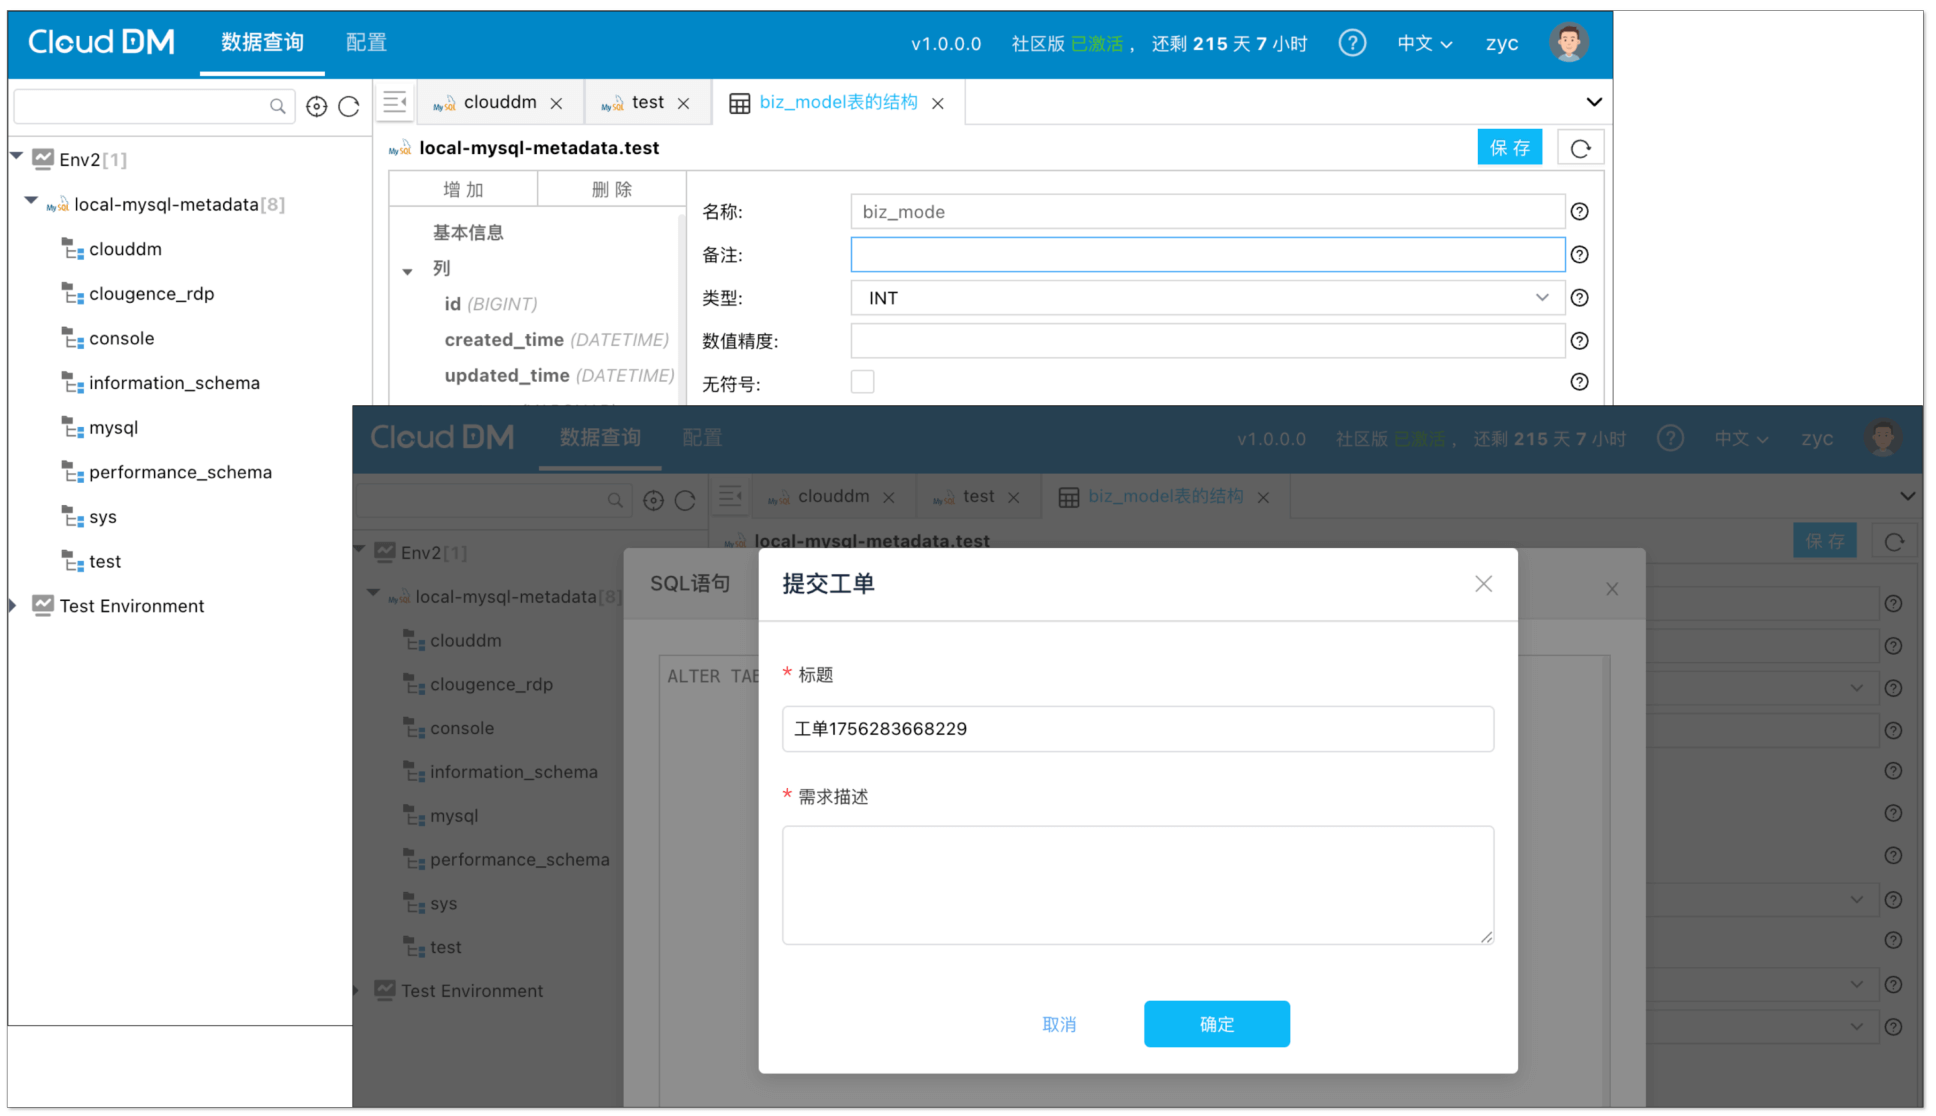This screenshot has width=1936, height=1116.
Task: Click the user avatar in top bar
Action: pyautogui.click(x=1568, y=43)
